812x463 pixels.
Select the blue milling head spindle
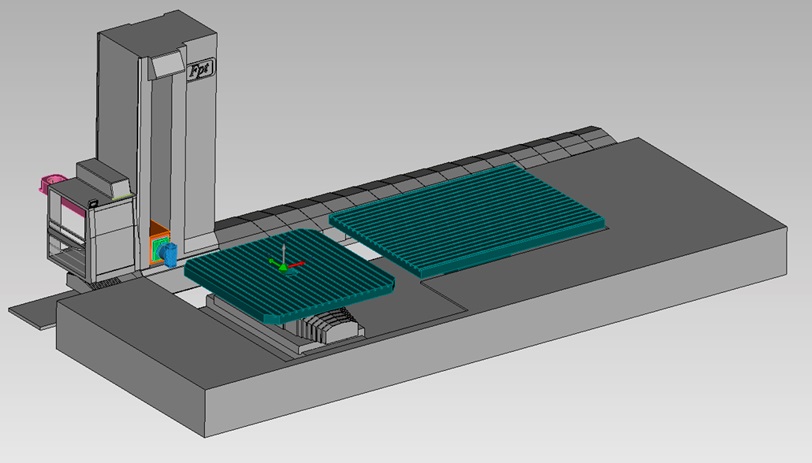click(x=168, y=253)
